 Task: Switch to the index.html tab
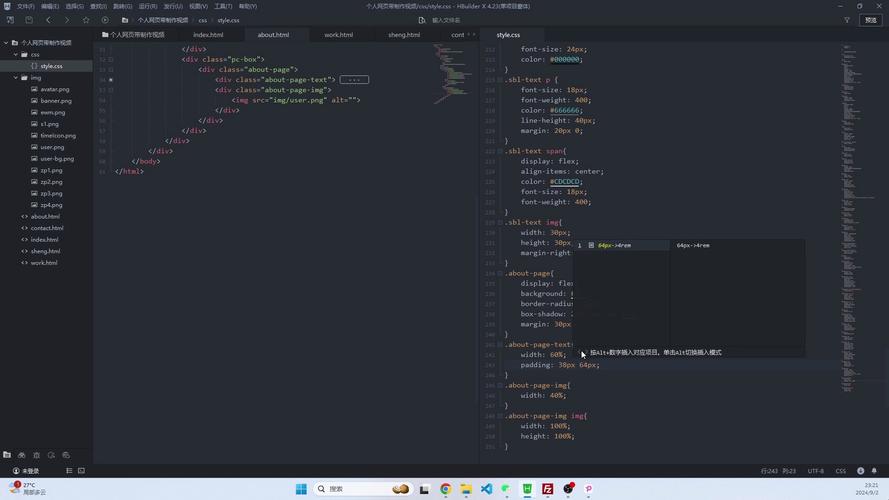pos(208,35)
